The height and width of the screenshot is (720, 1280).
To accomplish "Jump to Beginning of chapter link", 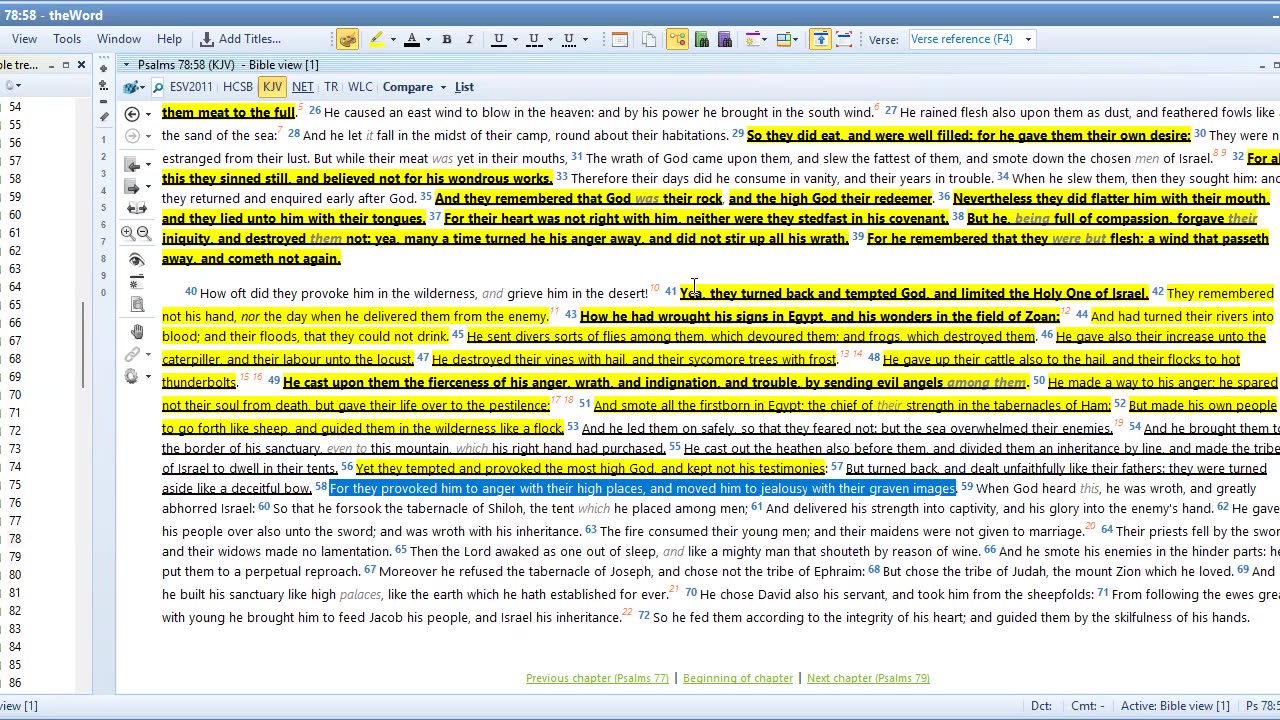I will point(738,678).
